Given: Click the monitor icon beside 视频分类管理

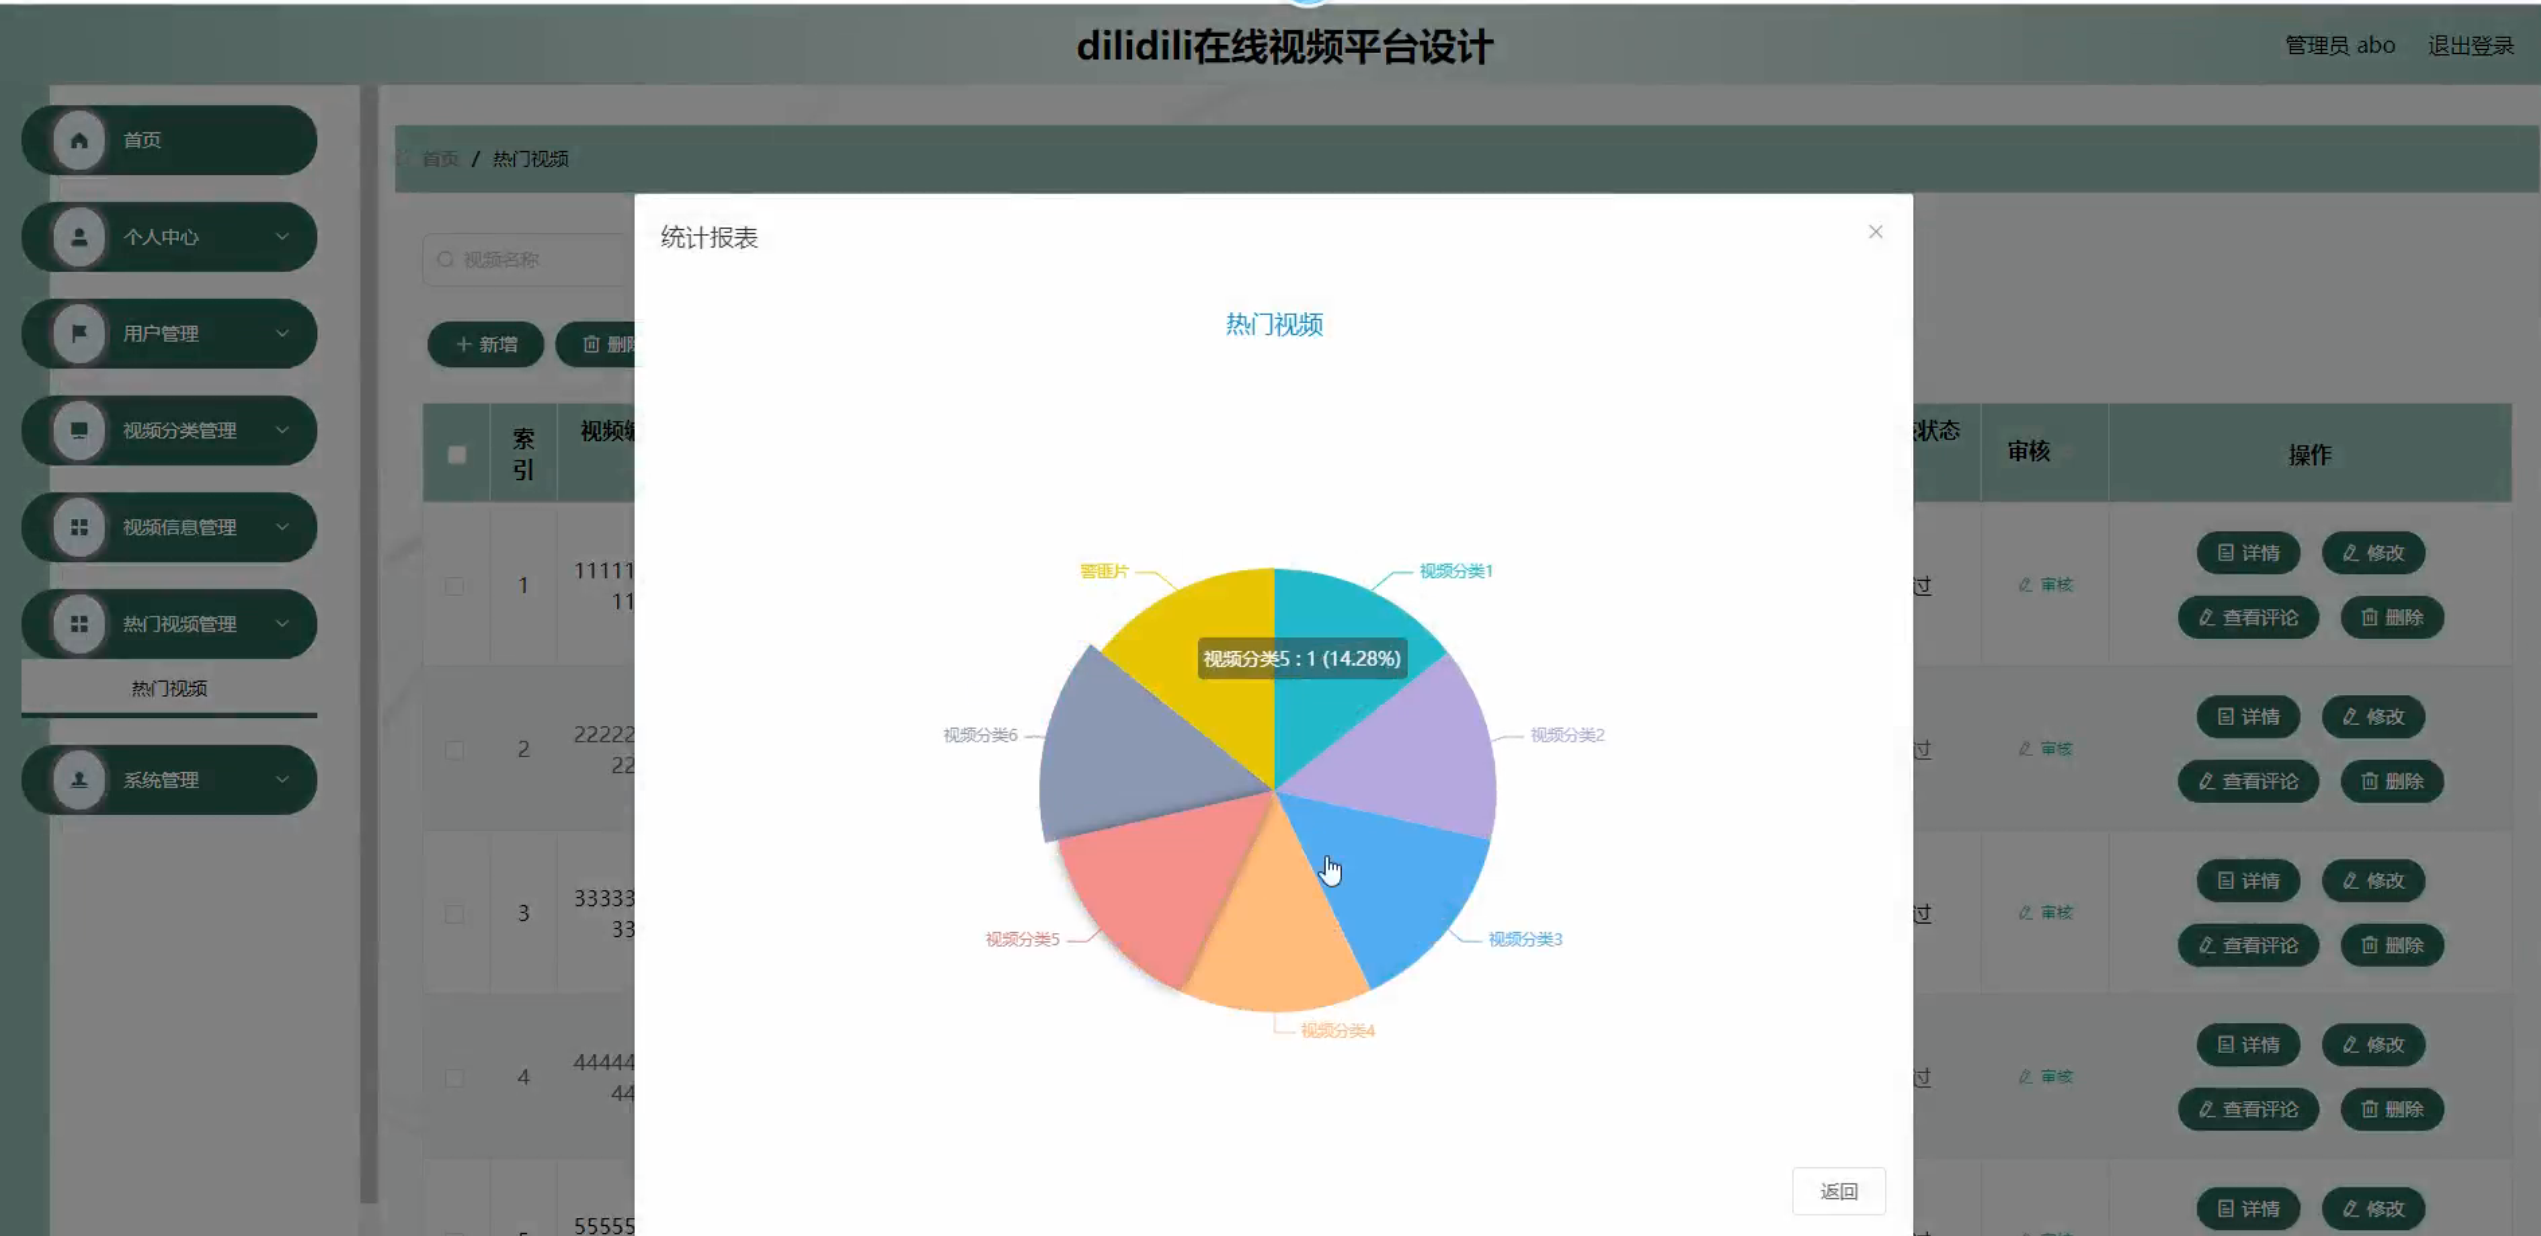Looking at the screenshot, I should (79, 430).
